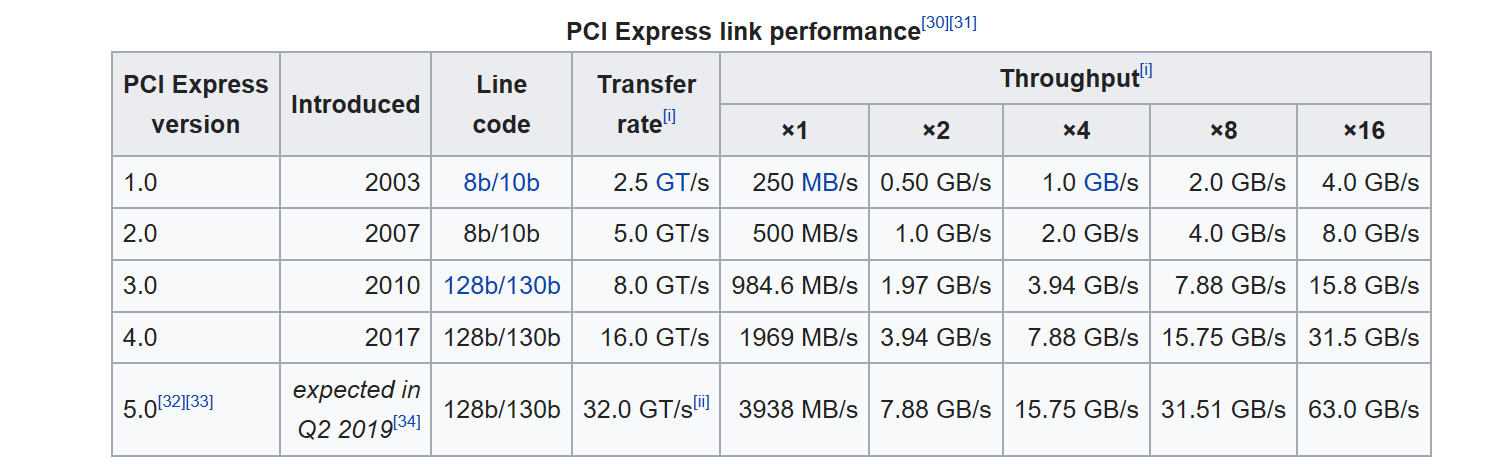This screenshot has height=473, width=1492.
Task: Open reference 32 beside version 5.0
Action: pyautogui.click(x=172, y=402)
